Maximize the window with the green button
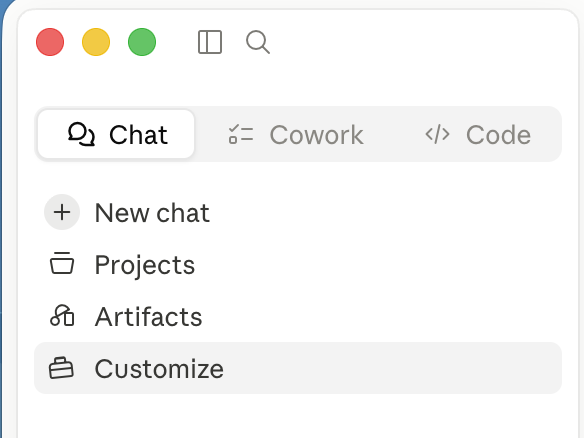 142,42
